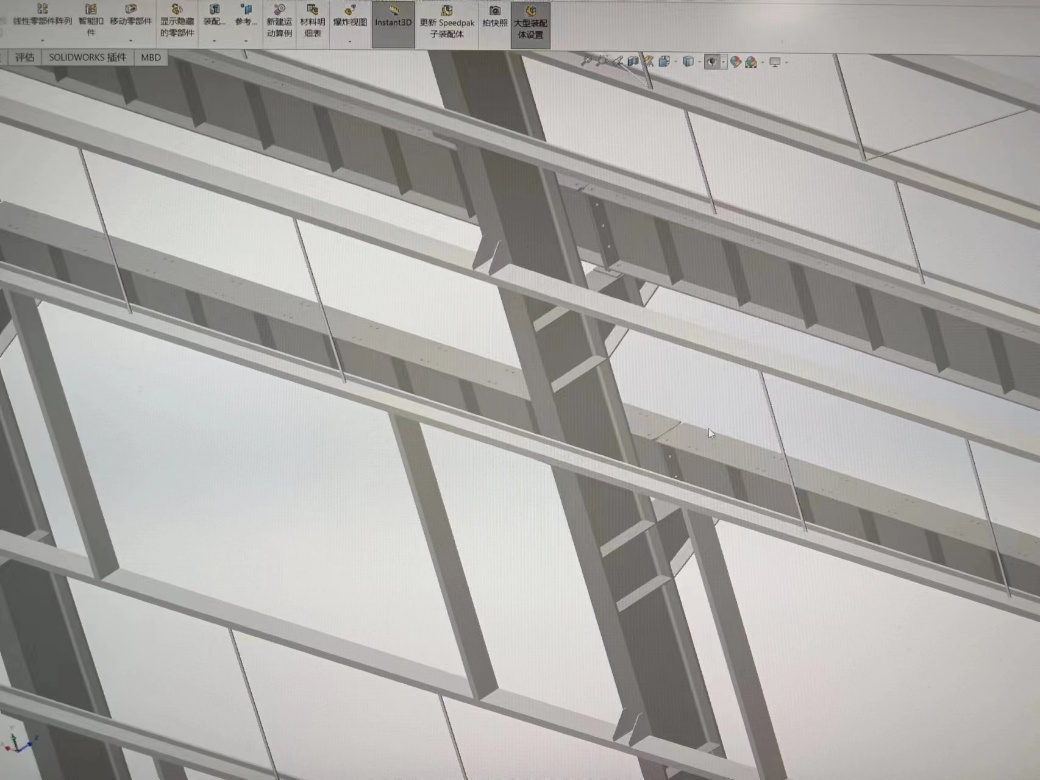Screen dimensions: 1040x780
Task: Create a New Motion Study (新建运动算例)
Action: (279, 21)
